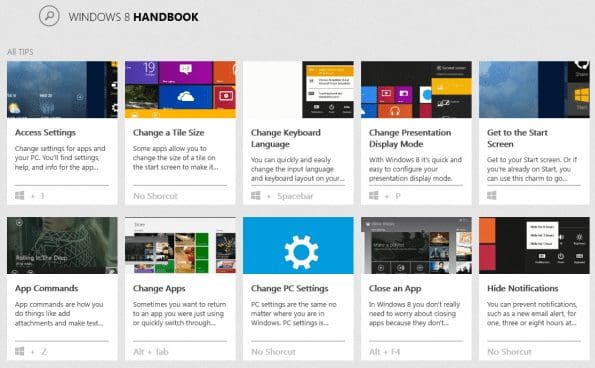
Task: Open the App Commands thumbnail image
Action: 62,245
